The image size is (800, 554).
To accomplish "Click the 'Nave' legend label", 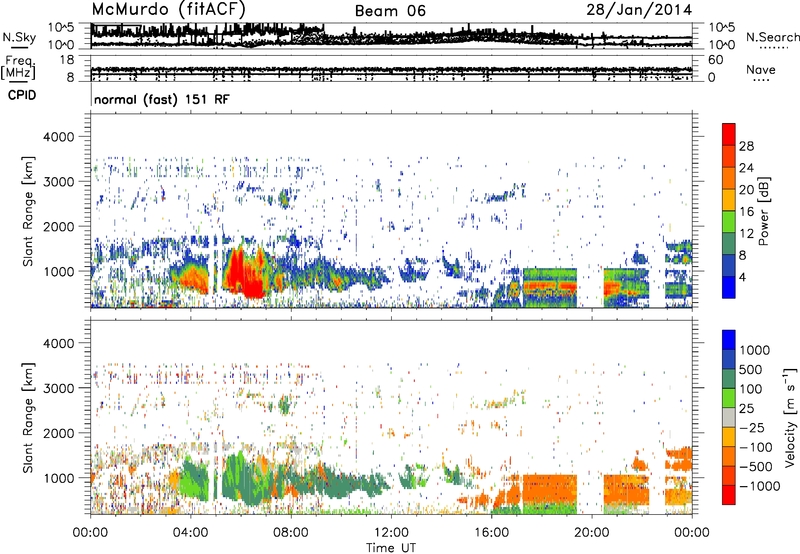I will click(760, 69).
